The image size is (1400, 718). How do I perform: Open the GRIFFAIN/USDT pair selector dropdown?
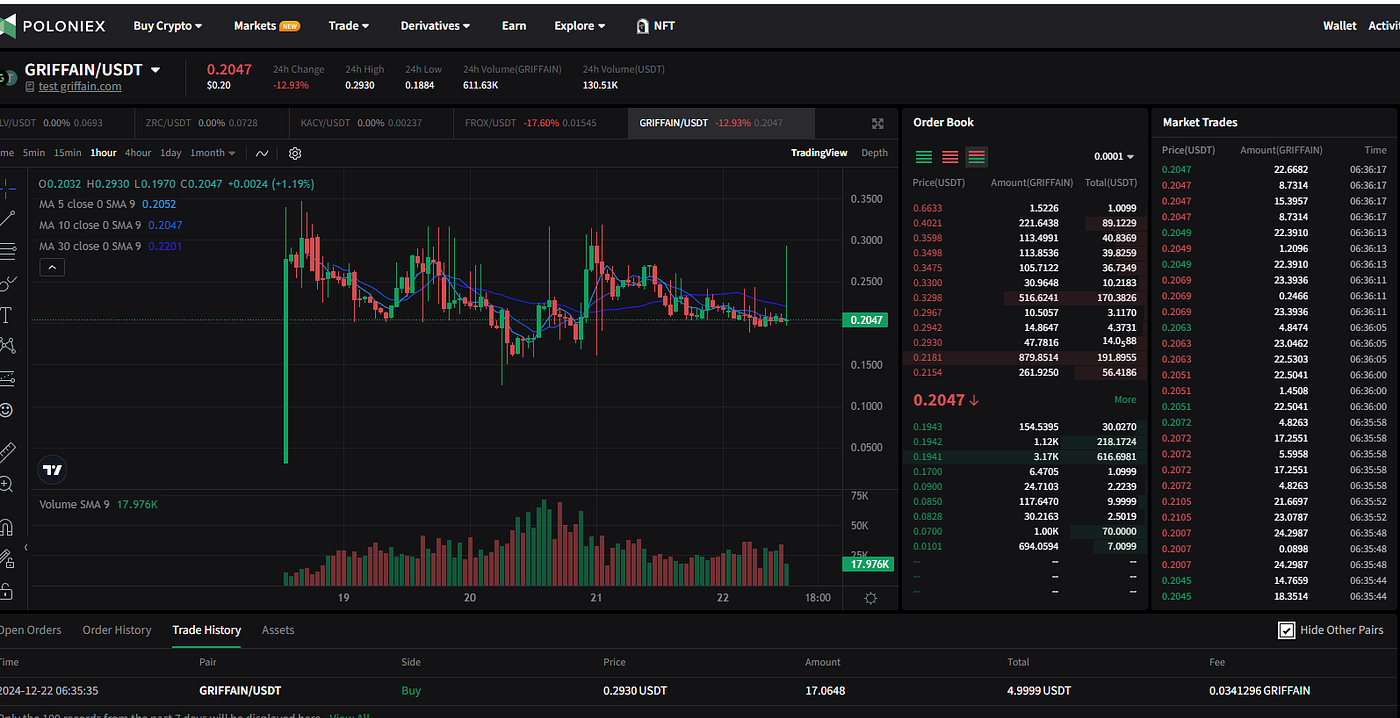[x=155, y=70]
